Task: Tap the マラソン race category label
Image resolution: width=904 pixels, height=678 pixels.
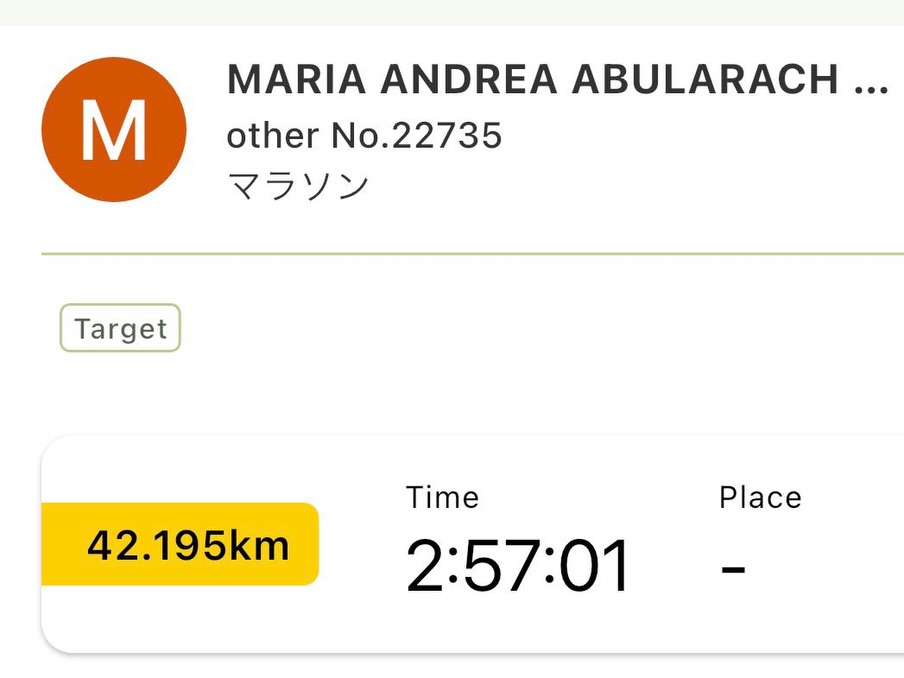Action: pos(298,186)
